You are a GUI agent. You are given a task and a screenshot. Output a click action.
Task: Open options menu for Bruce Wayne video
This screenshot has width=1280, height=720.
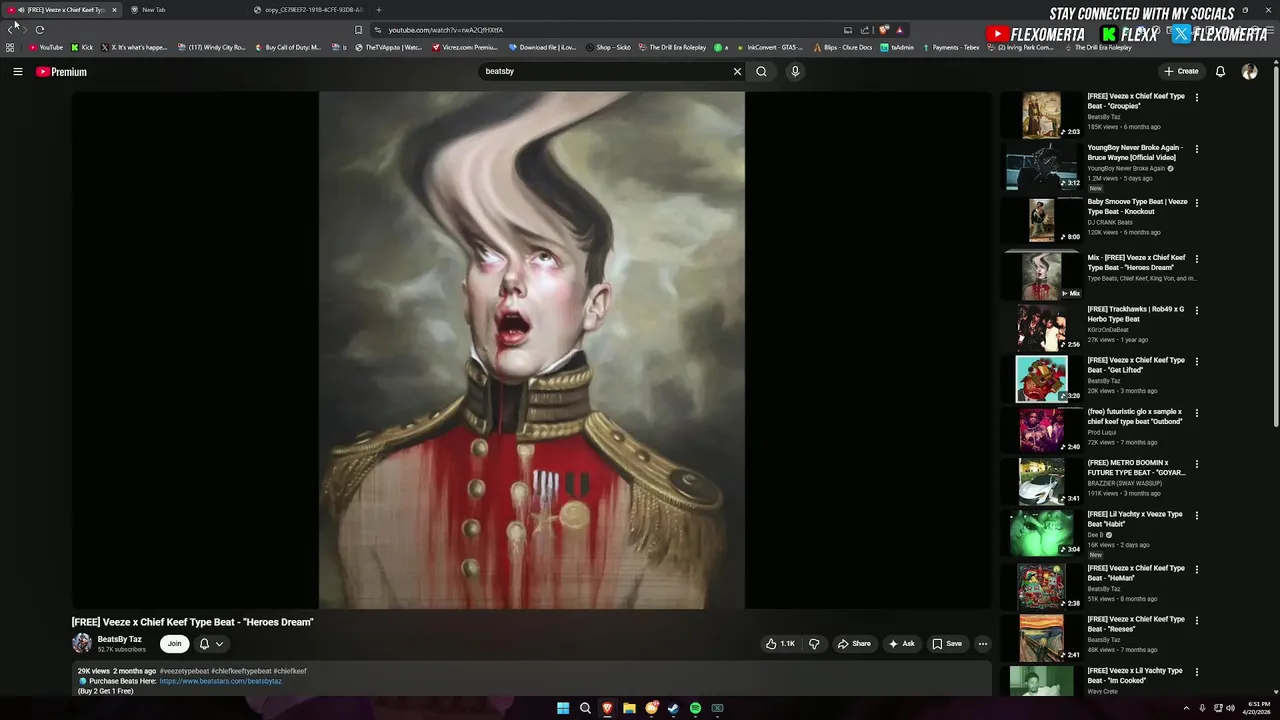pos(1197,149)
